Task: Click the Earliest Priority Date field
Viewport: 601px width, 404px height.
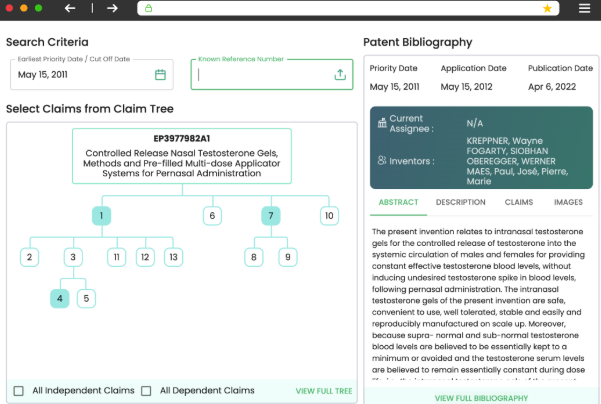Action: coord(92,74)
